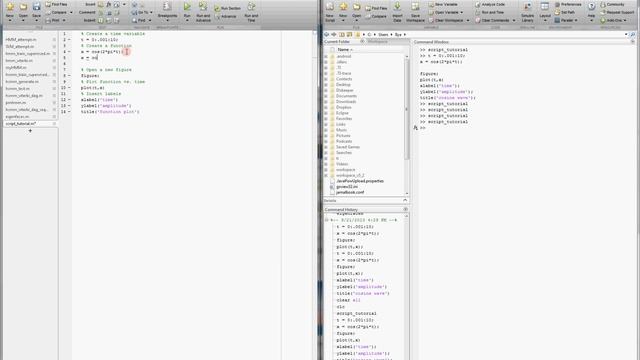This screenshot has width=640, height=360.
Task: Click the Current Folder vertical scrollbar
Action: tap(407, 108)
